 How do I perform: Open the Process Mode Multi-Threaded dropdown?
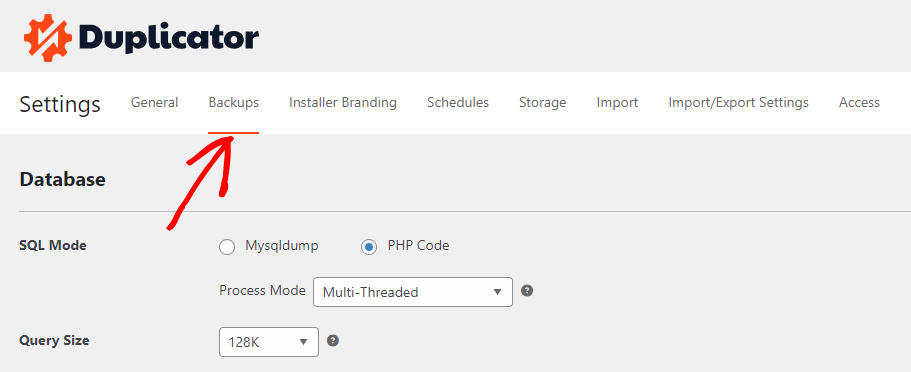pyautogui.click(x=413, y=292)
